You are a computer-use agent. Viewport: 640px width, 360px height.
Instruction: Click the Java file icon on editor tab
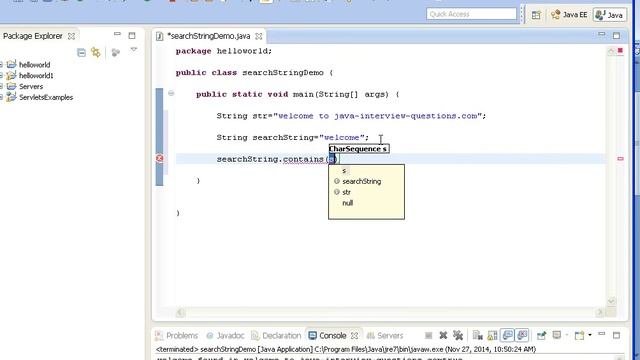click(x=160, y=36)
